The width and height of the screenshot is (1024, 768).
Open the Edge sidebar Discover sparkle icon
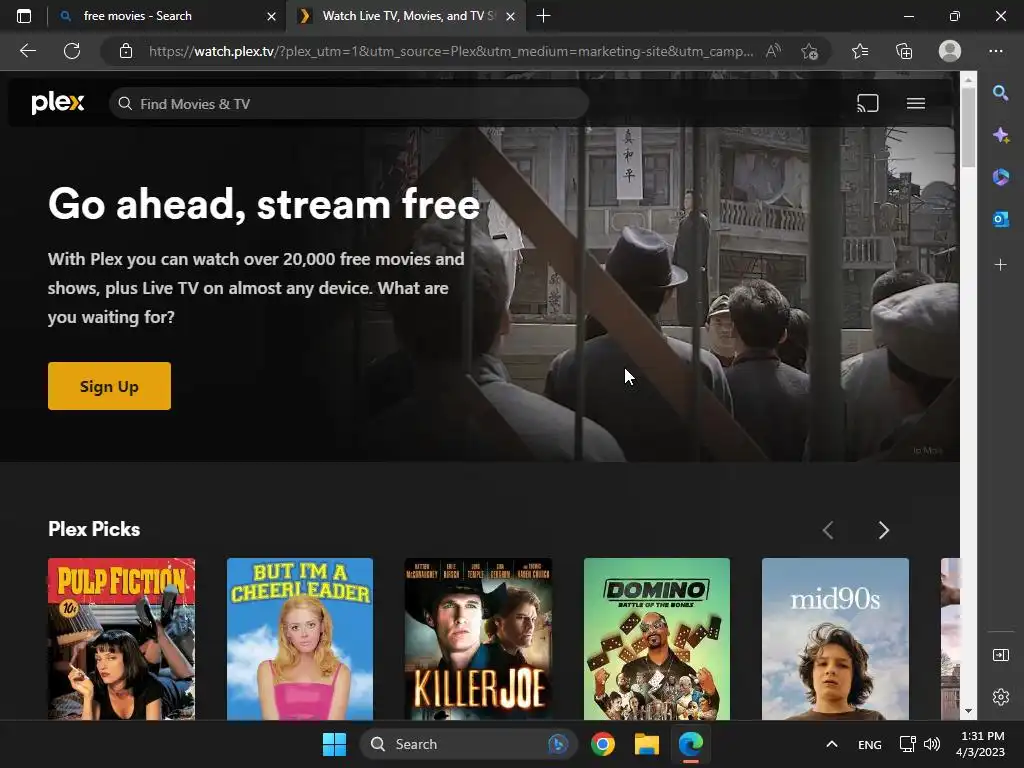click(1000, 135)
